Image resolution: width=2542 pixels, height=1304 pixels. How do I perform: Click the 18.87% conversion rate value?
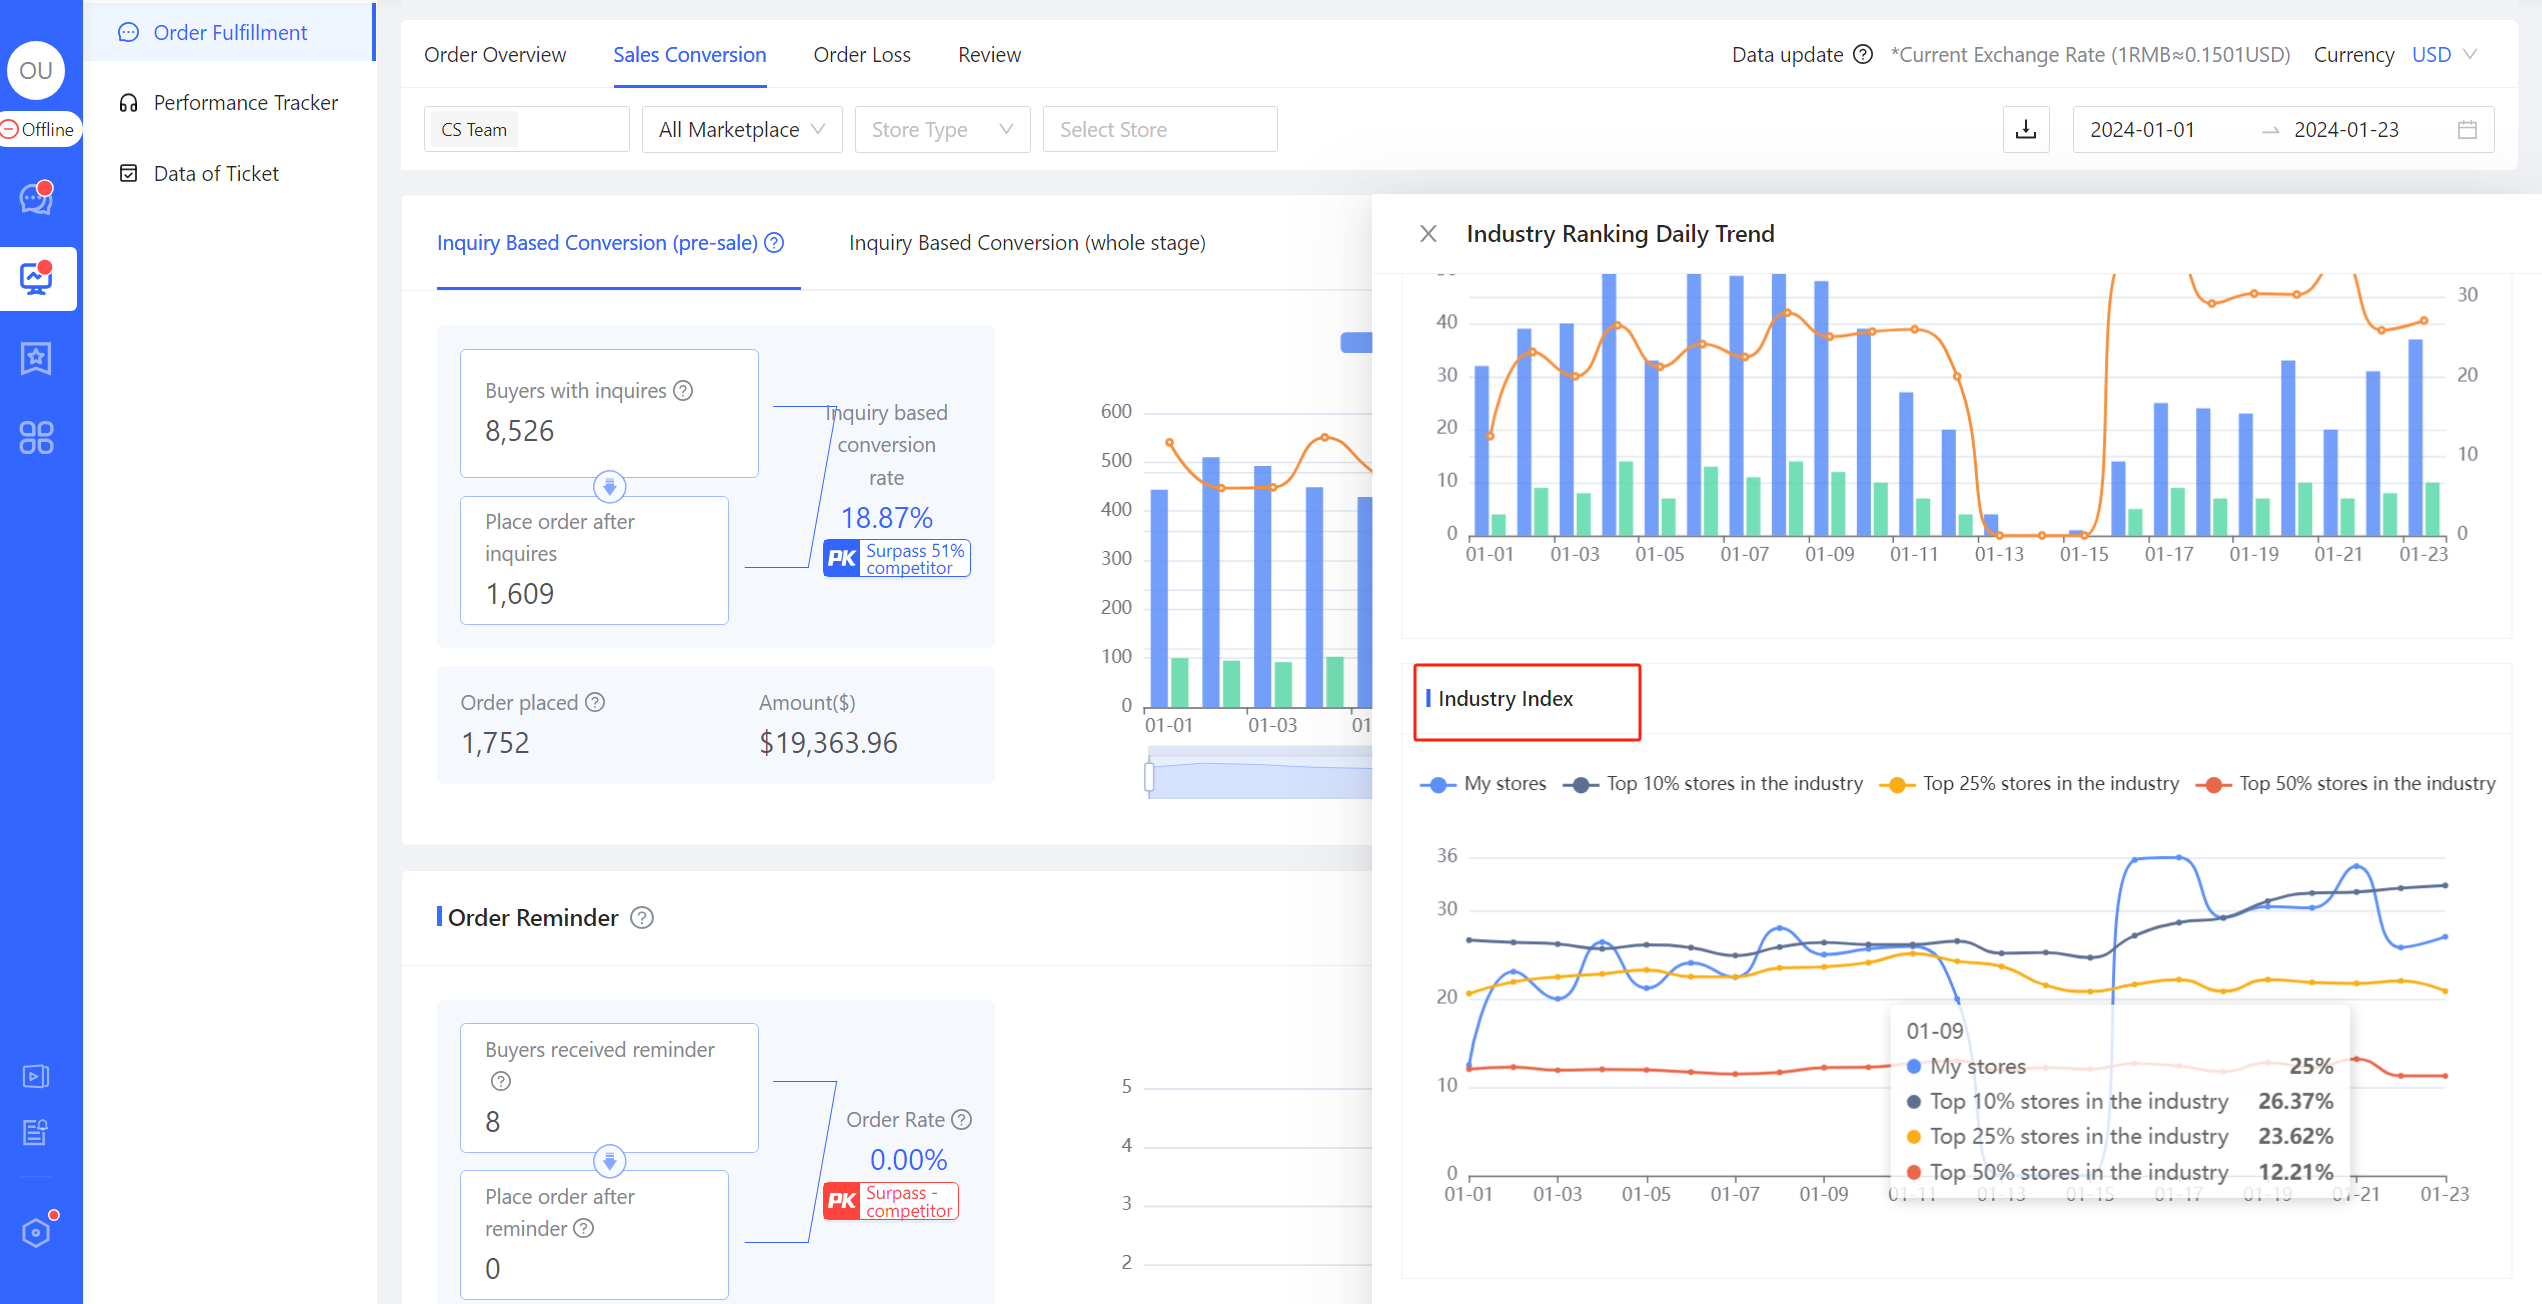point(886,518)
